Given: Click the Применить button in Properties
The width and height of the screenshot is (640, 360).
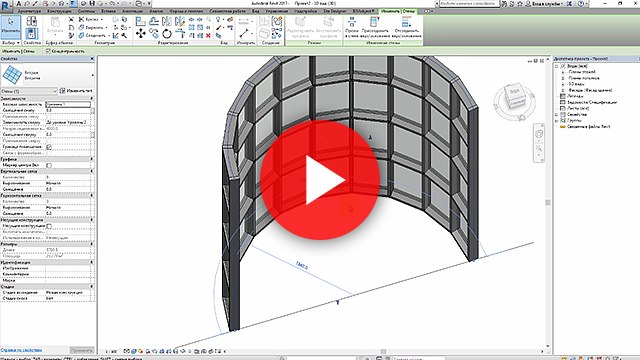Looking at the screenshot, I should [82, 350].
